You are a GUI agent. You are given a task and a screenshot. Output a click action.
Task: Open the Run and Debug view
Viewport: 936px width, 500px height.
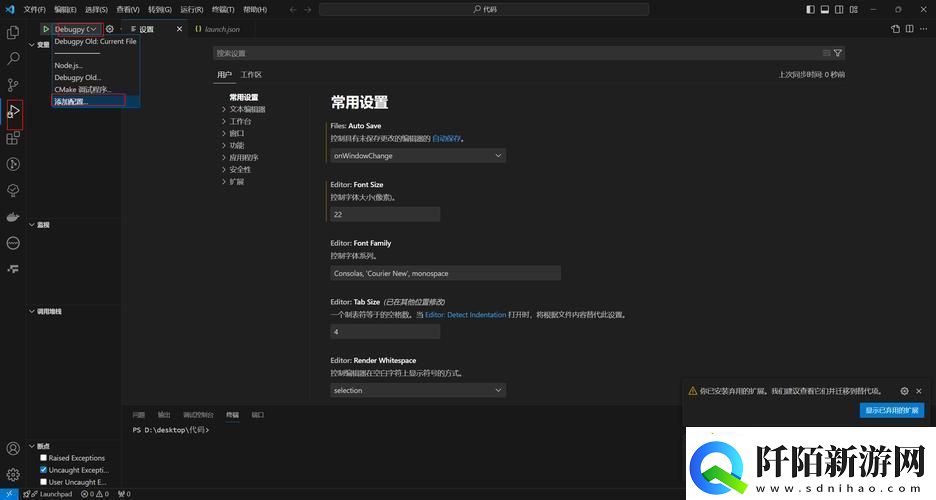tap(14, 111)
